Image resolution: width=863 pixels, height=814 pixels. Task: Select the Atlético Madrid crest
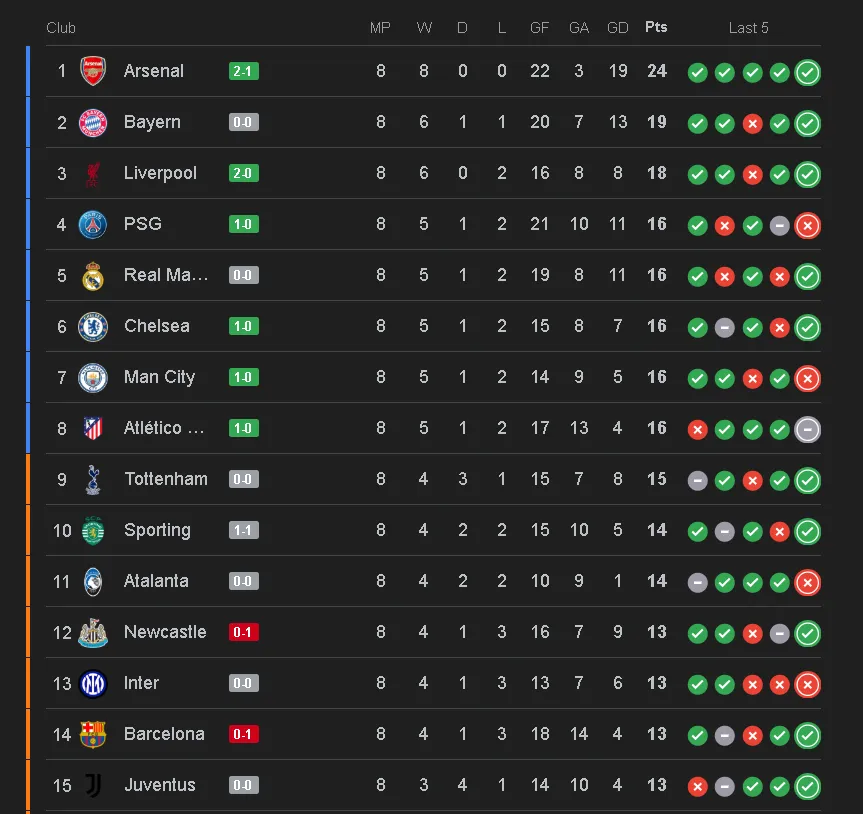click(x=93, y=428)
